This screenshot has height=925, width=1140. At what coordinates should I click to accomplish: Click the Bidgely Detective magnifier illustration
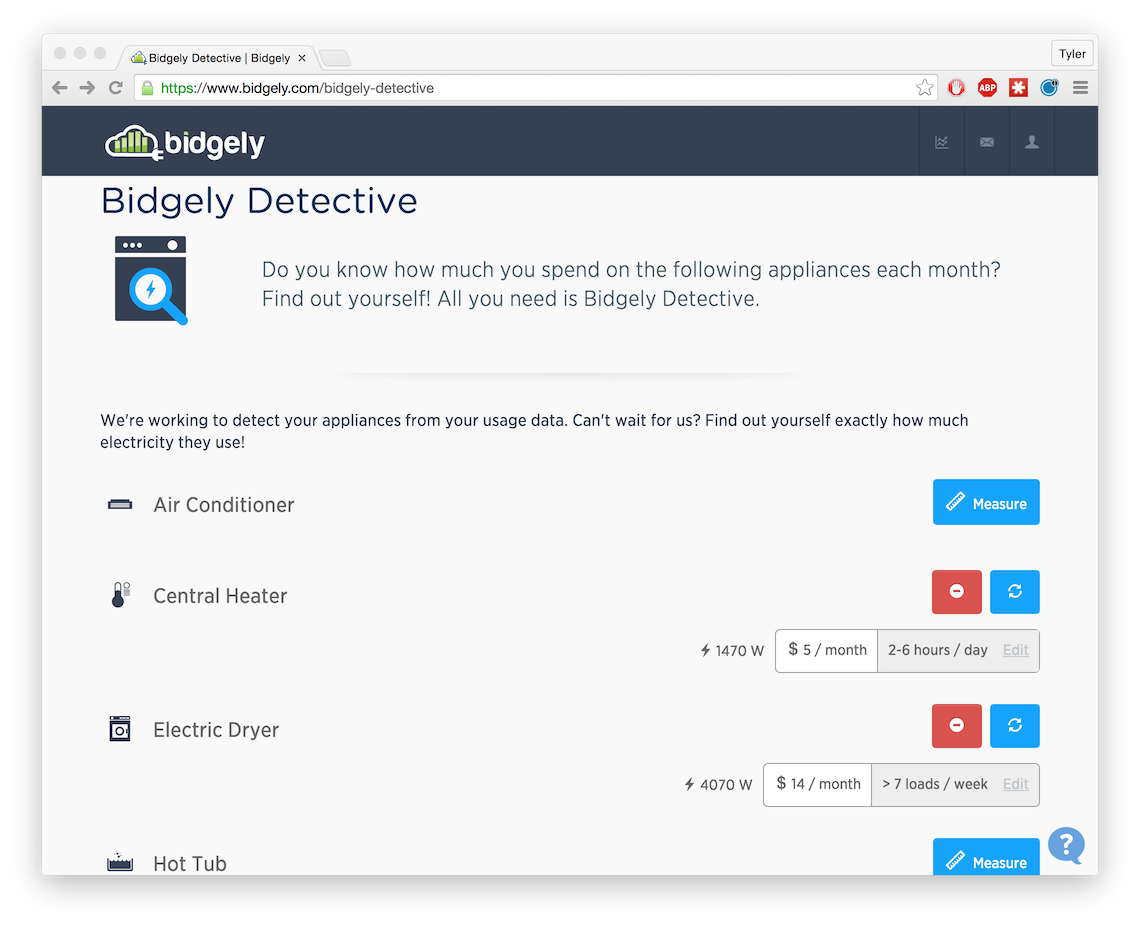point(151,280)
